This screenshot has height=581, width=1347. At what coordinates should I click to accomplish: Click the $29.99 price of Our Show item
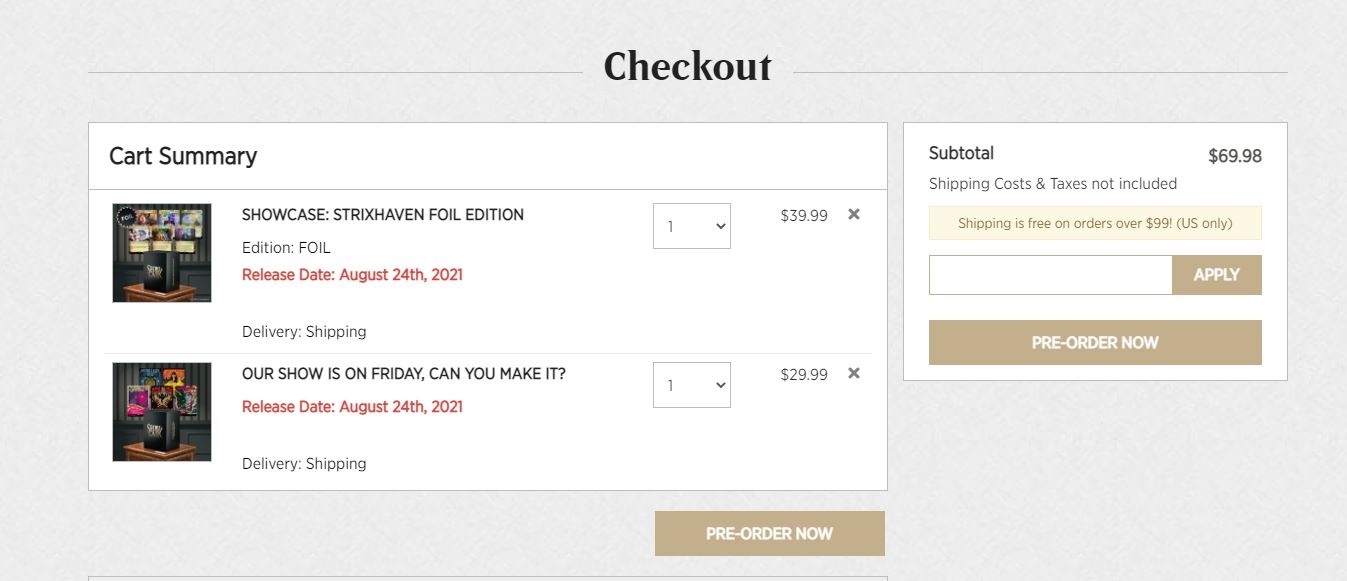click(804, 374)
